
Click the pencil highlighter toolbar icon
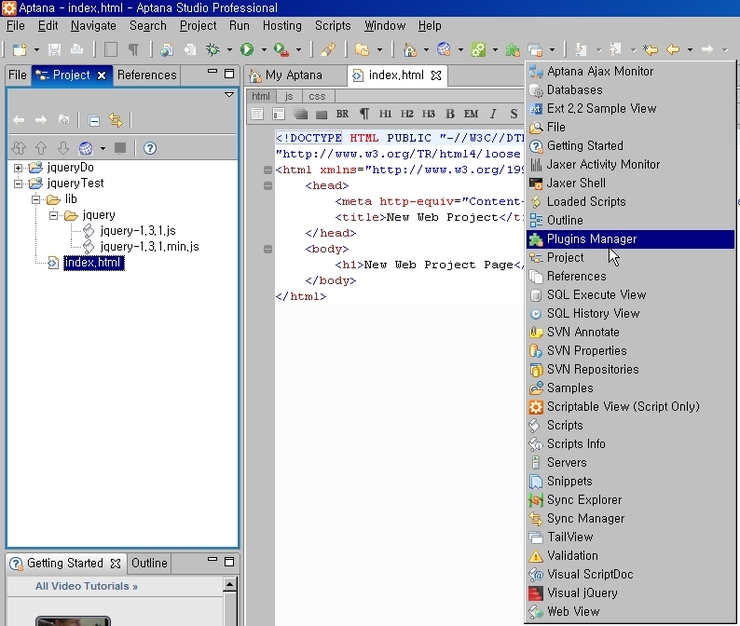tap(328, 50)
